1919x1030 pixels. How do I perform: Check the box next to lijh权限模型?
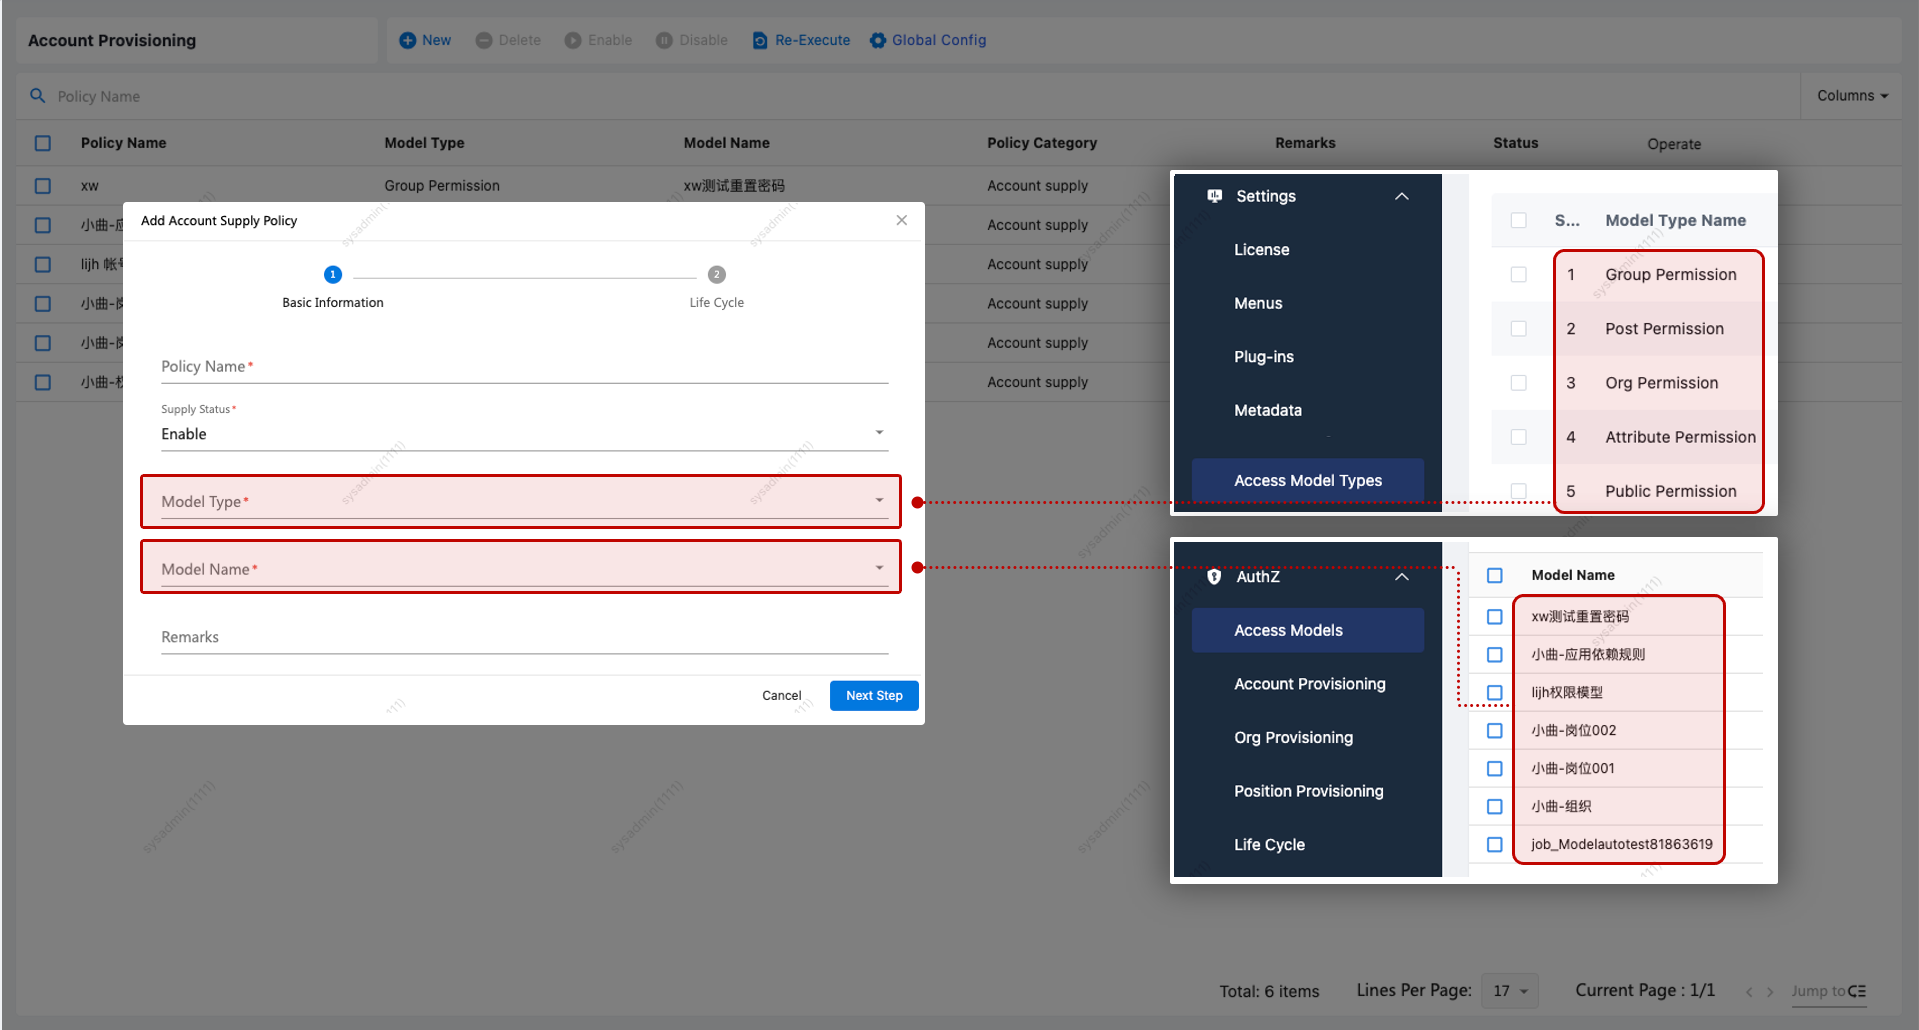click(x=1494, y=693)
